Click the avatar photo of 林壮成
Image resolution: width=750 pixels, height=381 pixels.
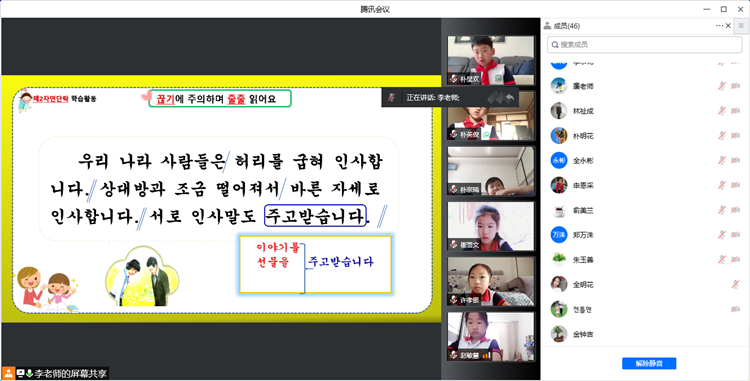pyautogui.click(x=559, y=110)
